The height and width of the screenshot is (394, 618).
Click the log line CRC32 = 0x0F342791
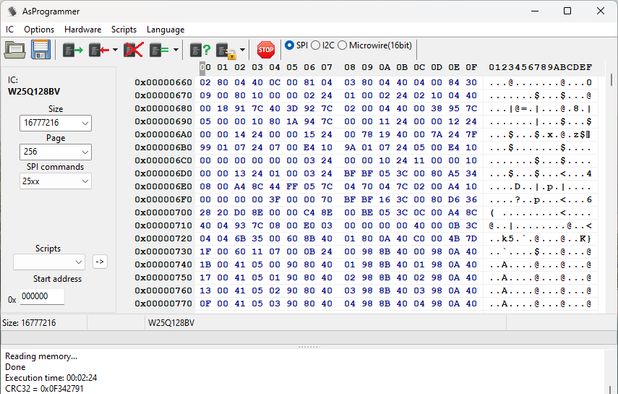(44, 389)
